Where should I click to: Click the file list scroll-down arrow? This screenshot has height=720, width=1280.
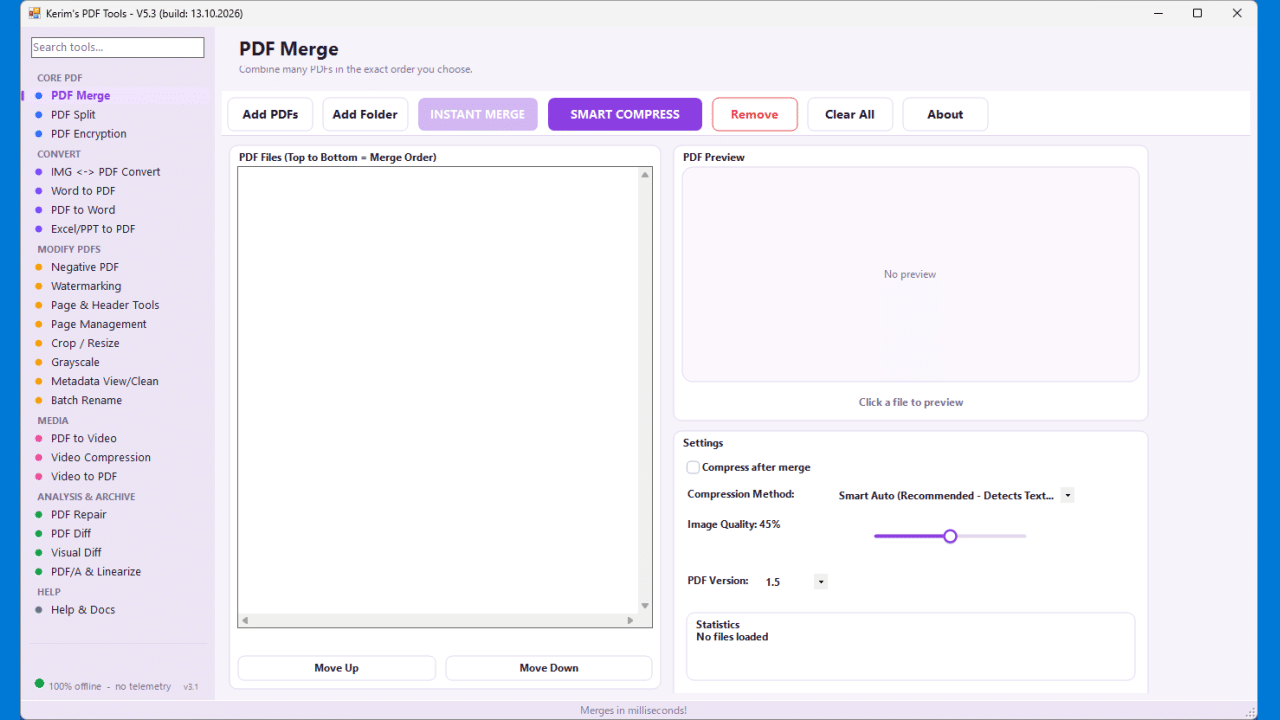coord(645,606)
